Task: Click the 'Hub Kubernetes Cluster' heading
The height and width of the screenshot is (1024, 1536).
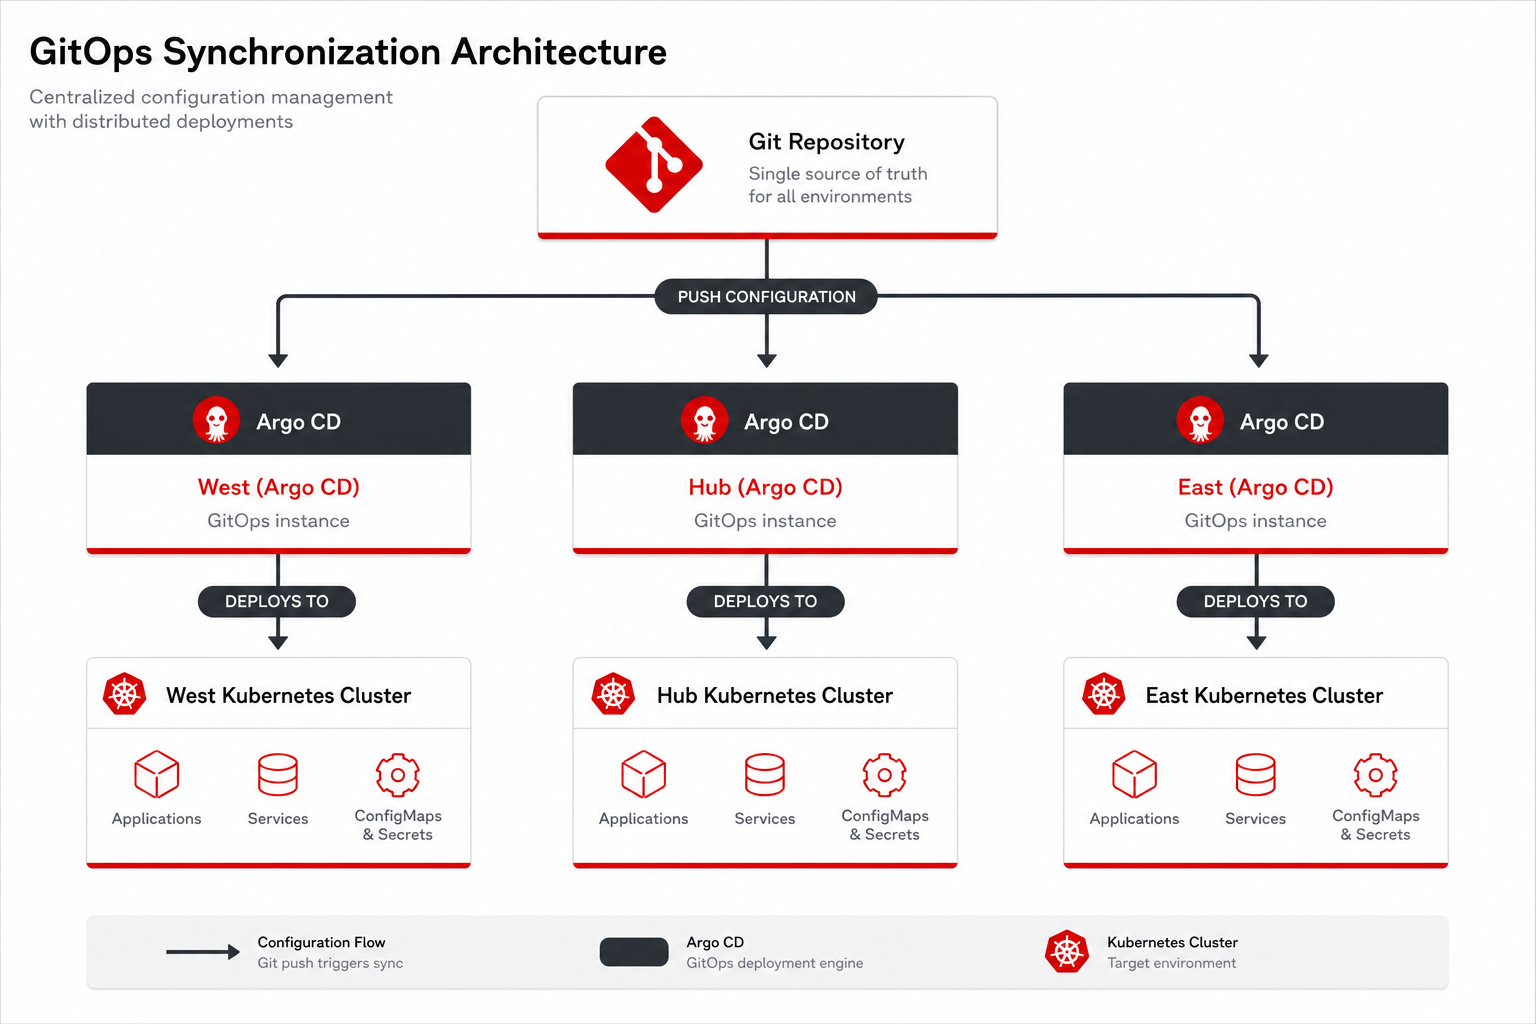Action: click(x=775, y=695)
